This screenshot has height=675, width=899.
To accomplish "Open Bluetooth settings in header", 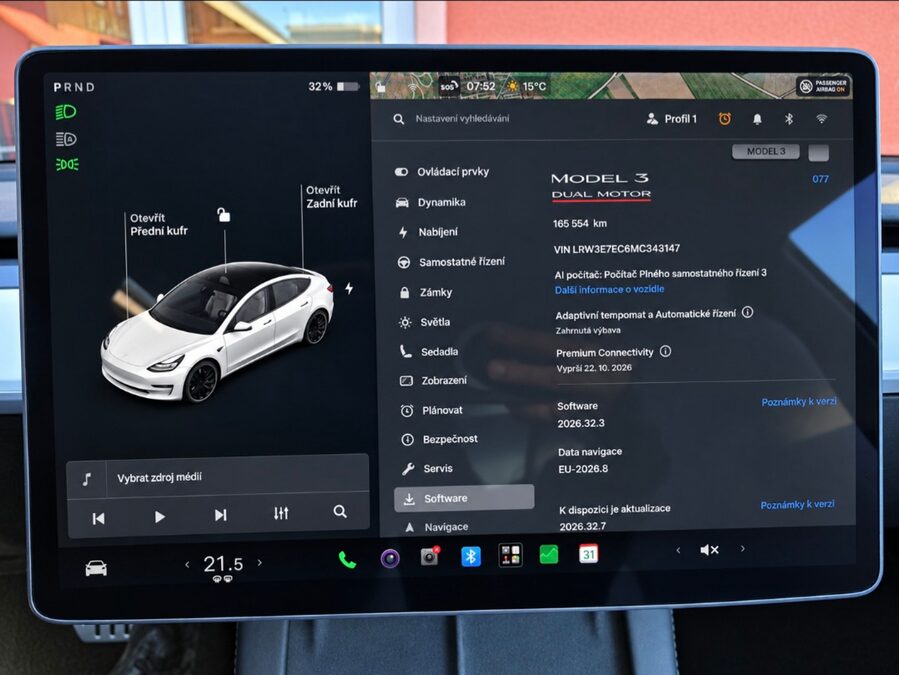I will coord(789,119).
